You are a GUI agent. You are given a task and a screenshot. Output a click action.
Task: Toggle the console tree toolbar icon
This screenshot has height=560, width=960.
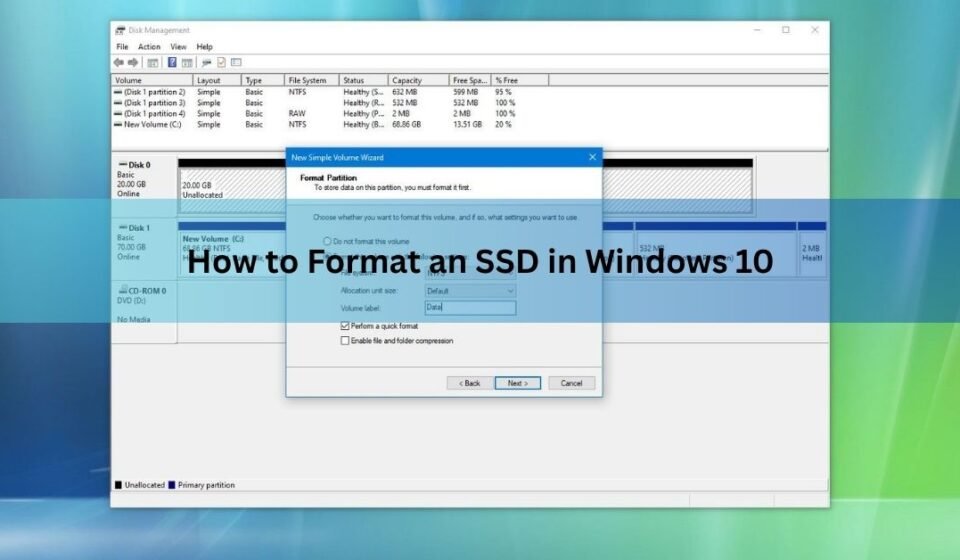coord(153,62)
